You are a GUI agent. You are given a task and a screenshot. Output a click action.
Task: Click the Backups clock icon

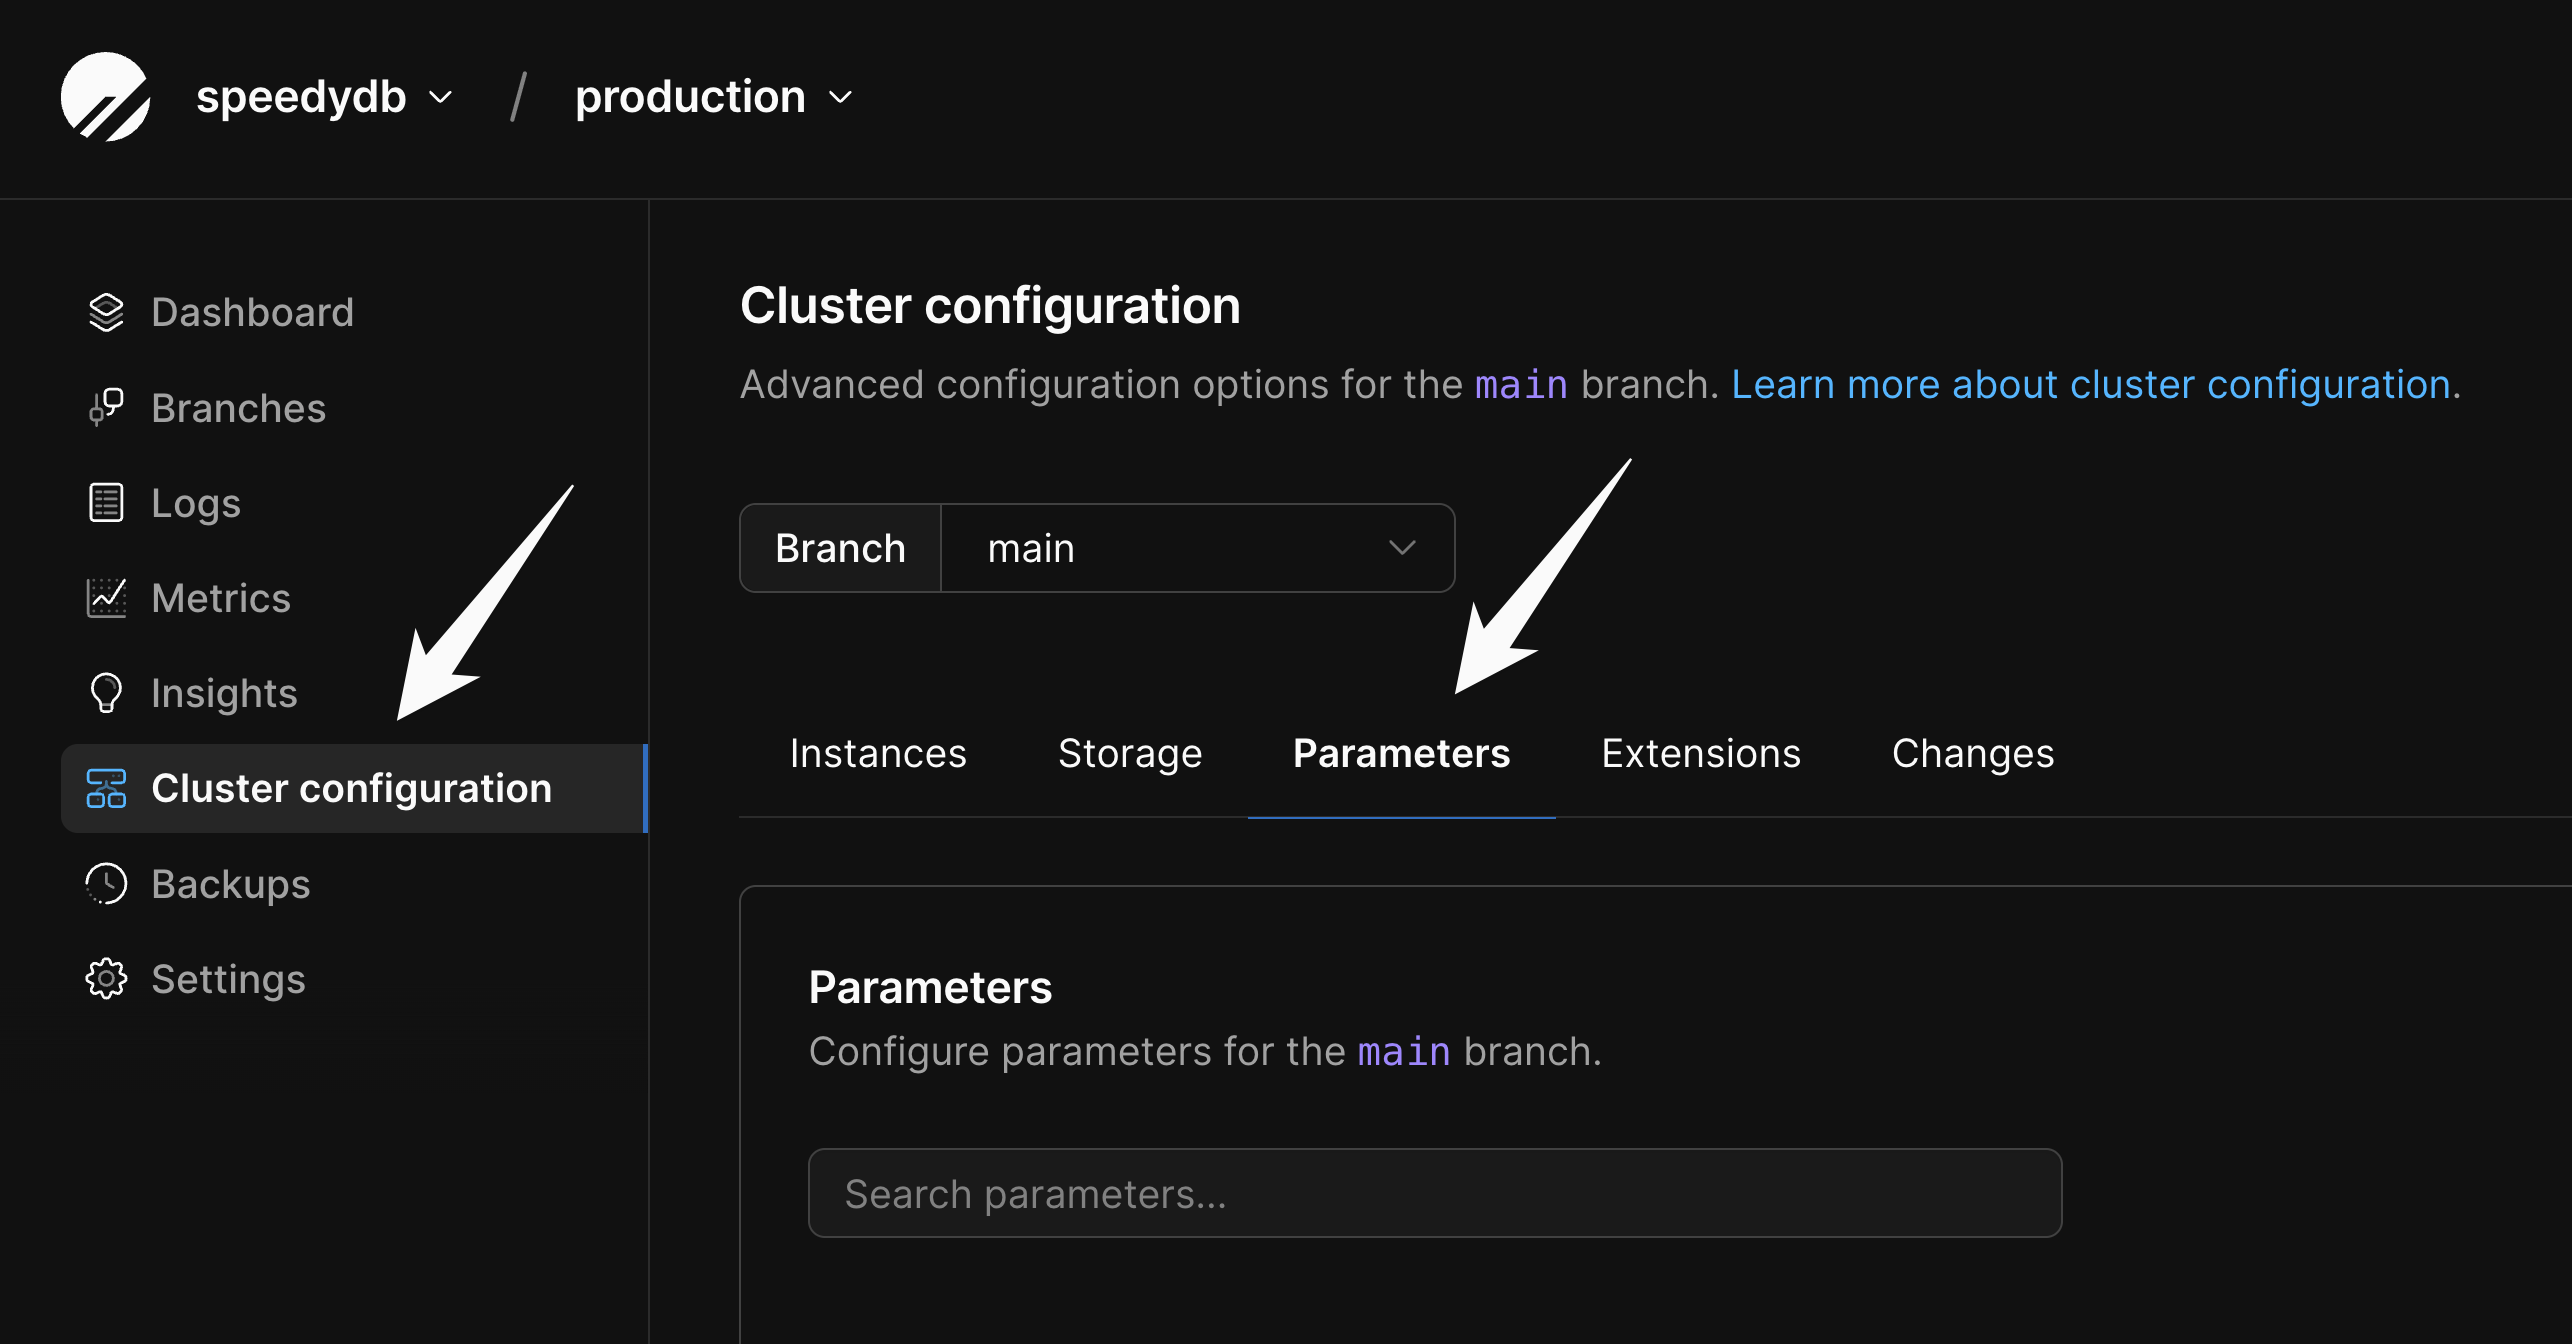(x=106, y=884)
